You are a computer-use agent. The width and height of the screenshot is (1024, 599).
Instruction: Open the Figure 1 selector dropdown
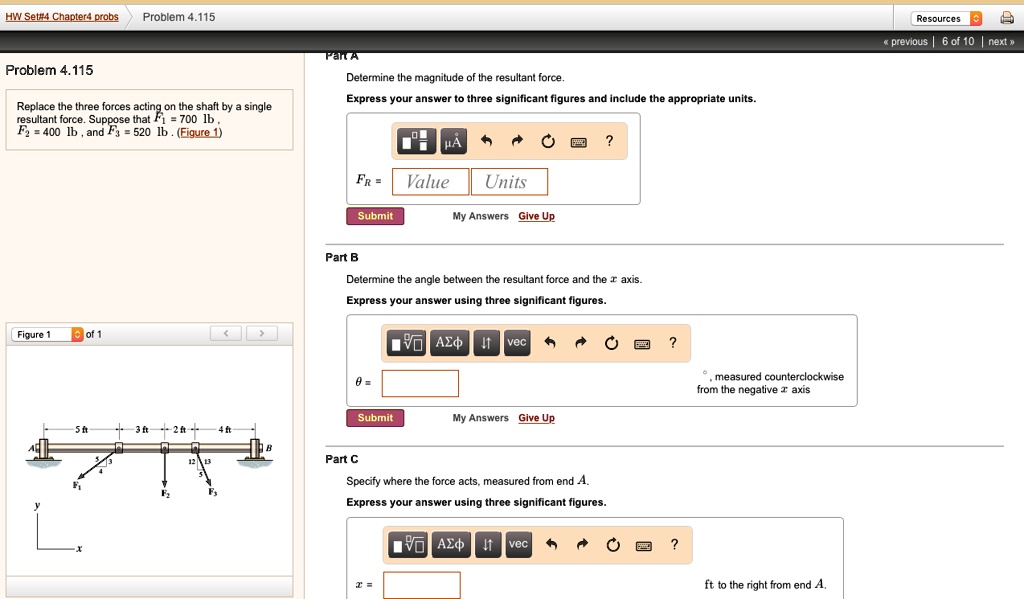48,334
